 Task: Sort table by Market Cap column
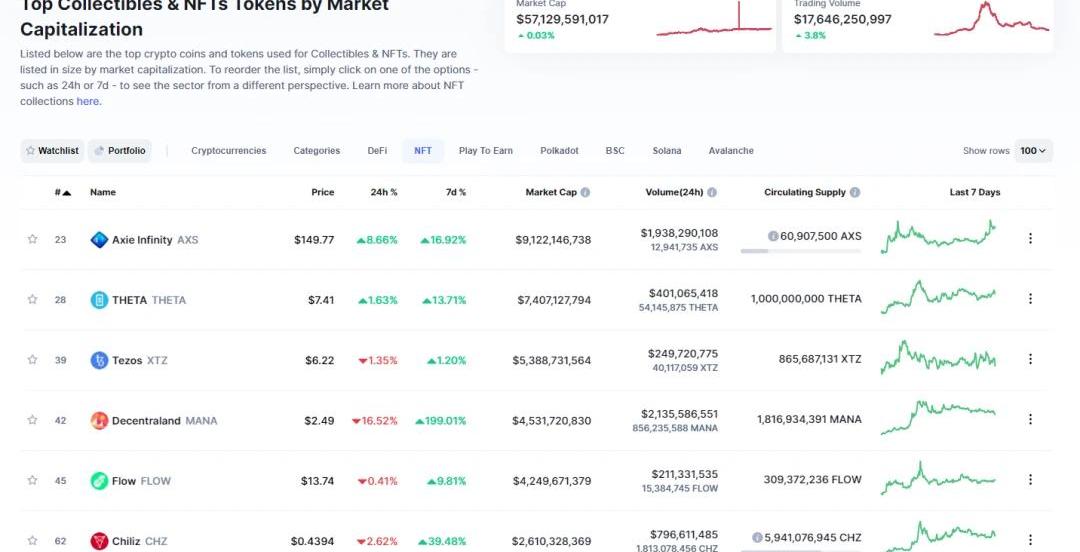(551, 192)
